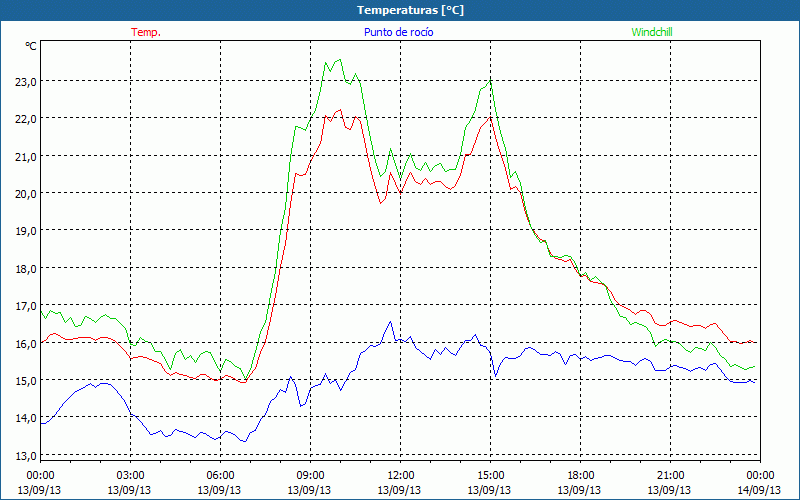Click the 03:00 time axis label
800x500 pixels.
click(x=131, y=476)
